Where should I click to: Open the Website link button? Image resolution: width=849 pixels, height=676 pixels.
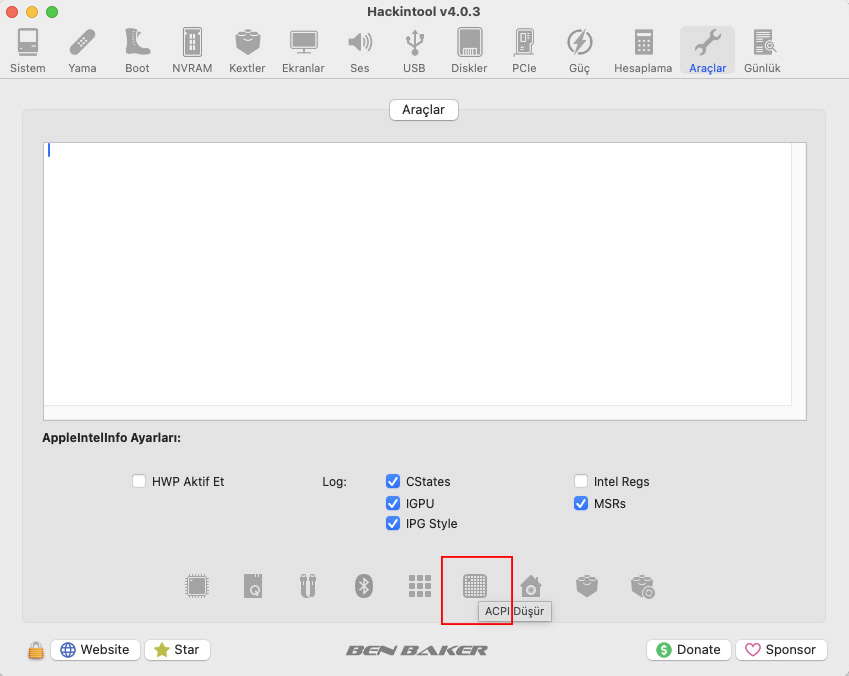(95, 650)
